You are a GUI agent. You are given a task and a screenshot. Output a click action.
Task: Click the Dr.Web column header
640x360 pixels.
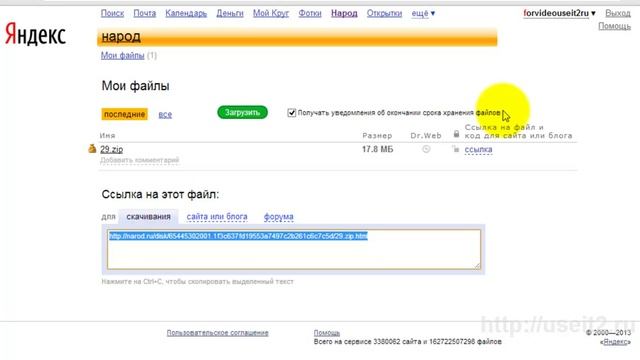(426, 136)
